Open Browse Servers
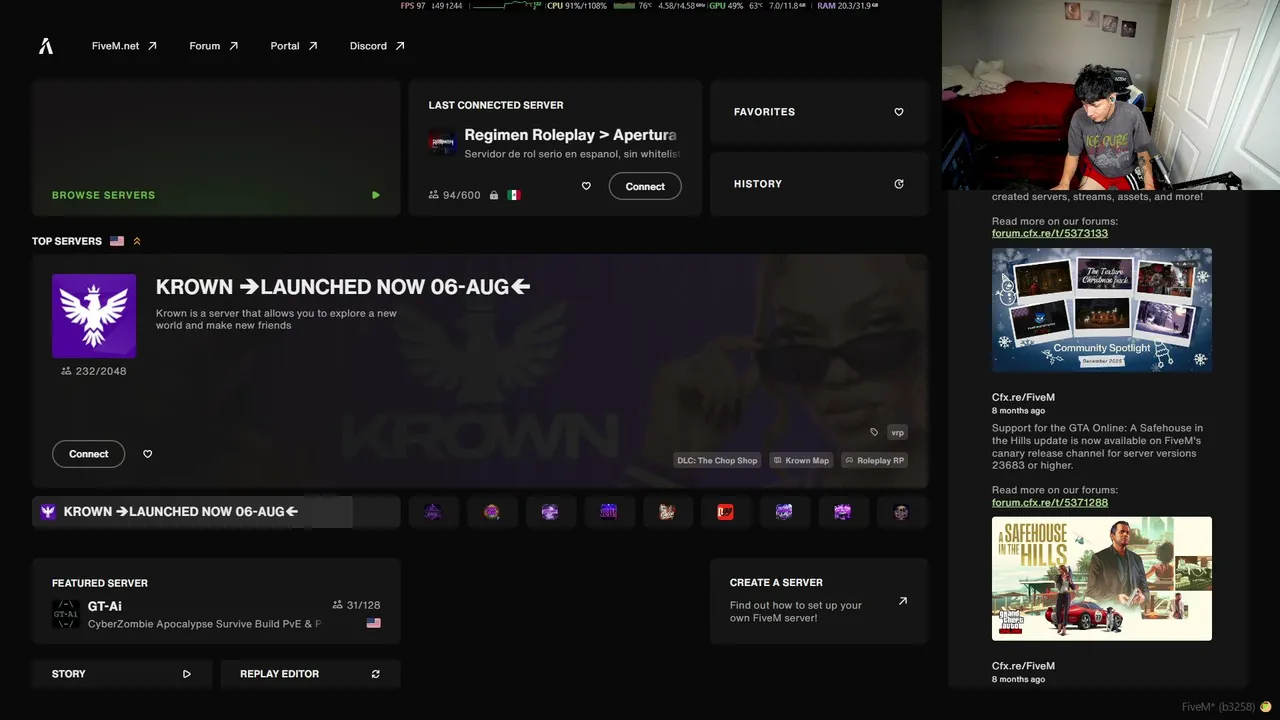The height and width of the screenshot is (720, 1280). (216, 148)
